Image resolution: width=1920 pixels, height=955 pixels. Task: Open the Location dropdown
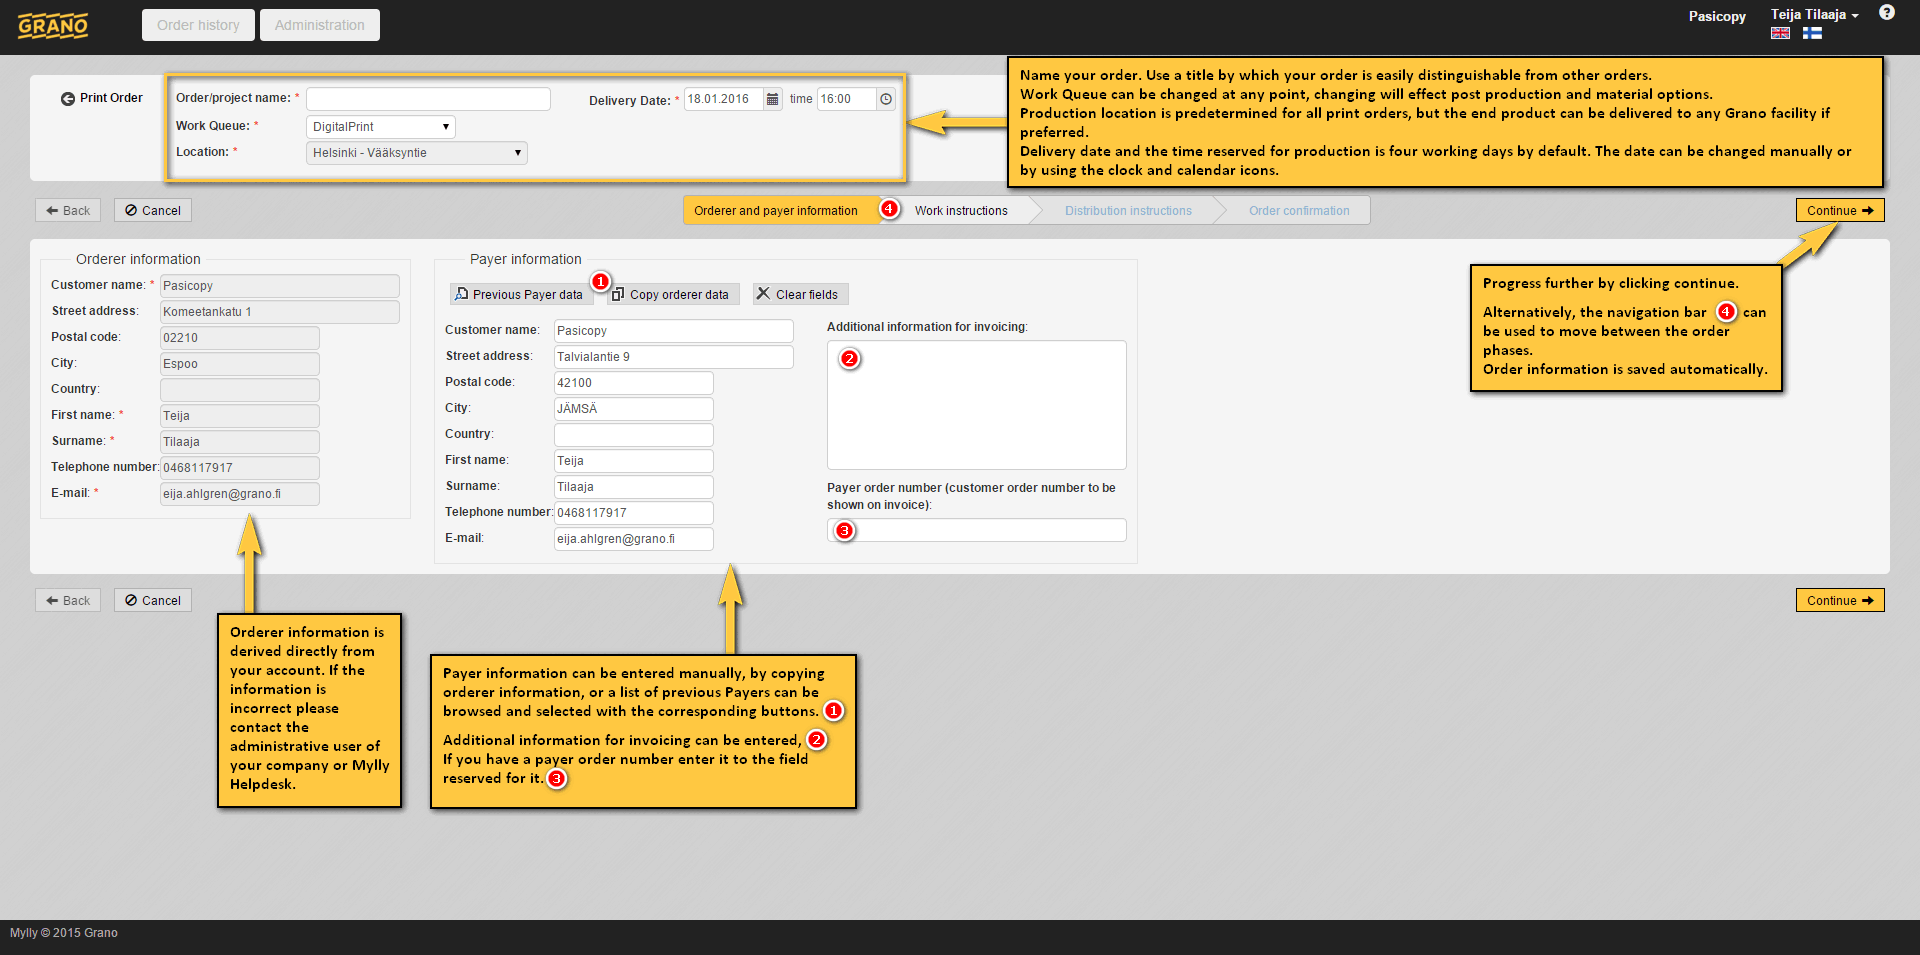(x=416, y=153)
